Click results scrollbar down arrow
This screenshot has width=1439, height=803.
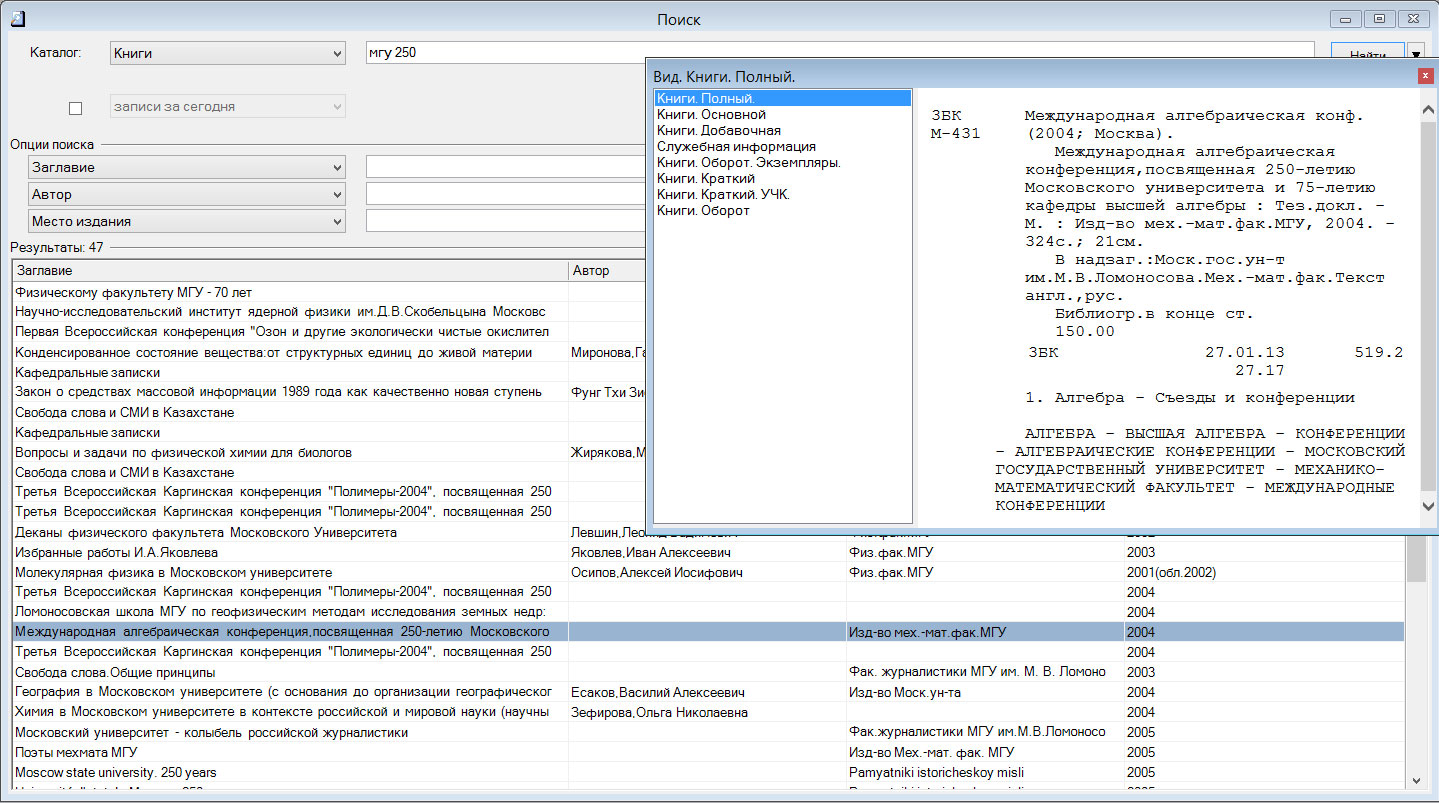[1415, 780]
